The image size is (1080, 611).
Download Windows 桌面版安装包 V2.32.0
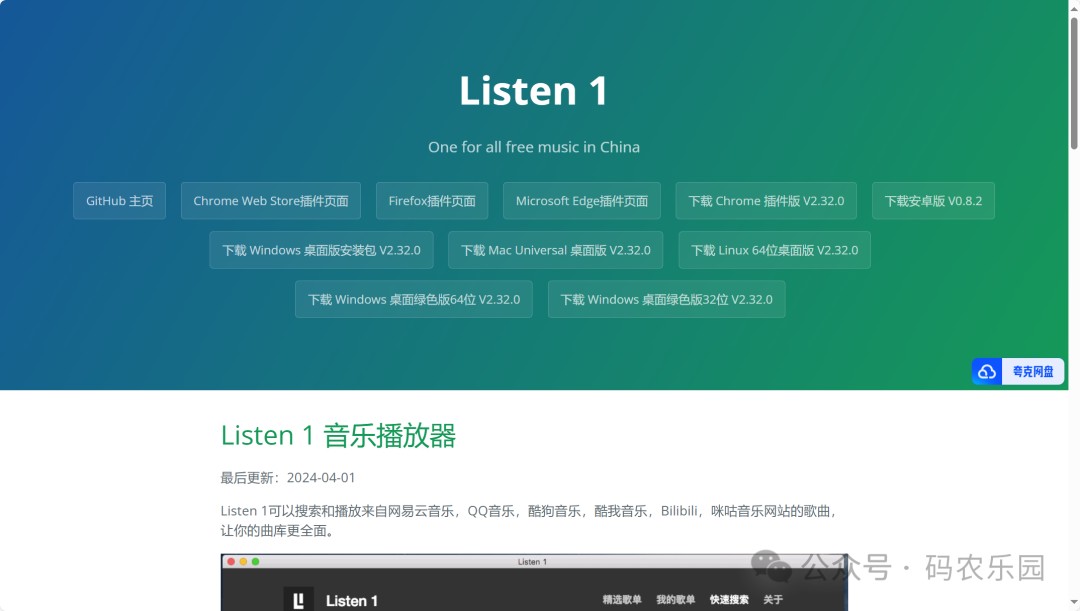coord(321,250)
